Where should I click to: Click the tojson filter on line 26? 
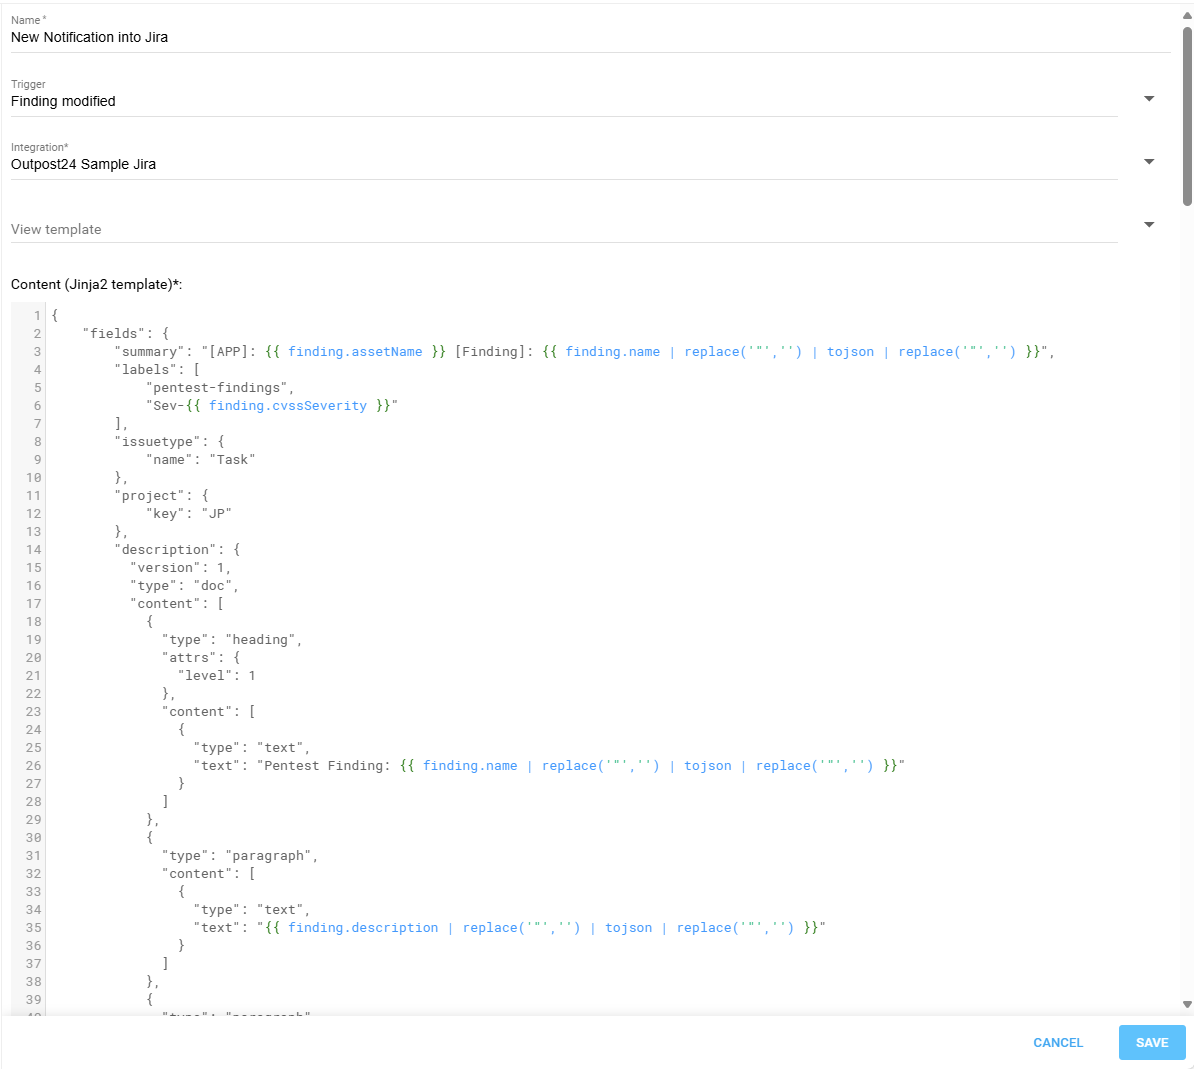coord(708,765)
